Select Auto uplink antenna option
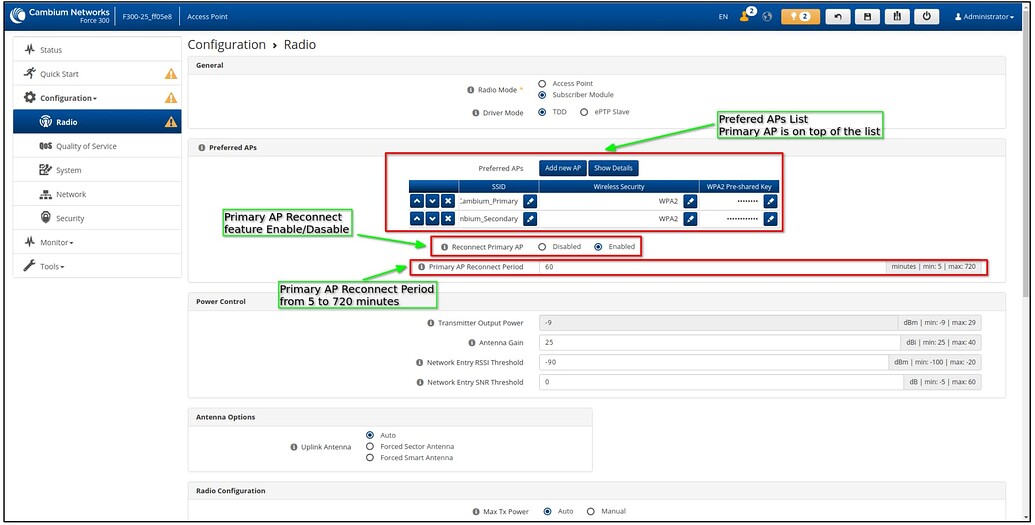Image resolution: width=1035 pixels, height=525 pixels. [370, 435]
